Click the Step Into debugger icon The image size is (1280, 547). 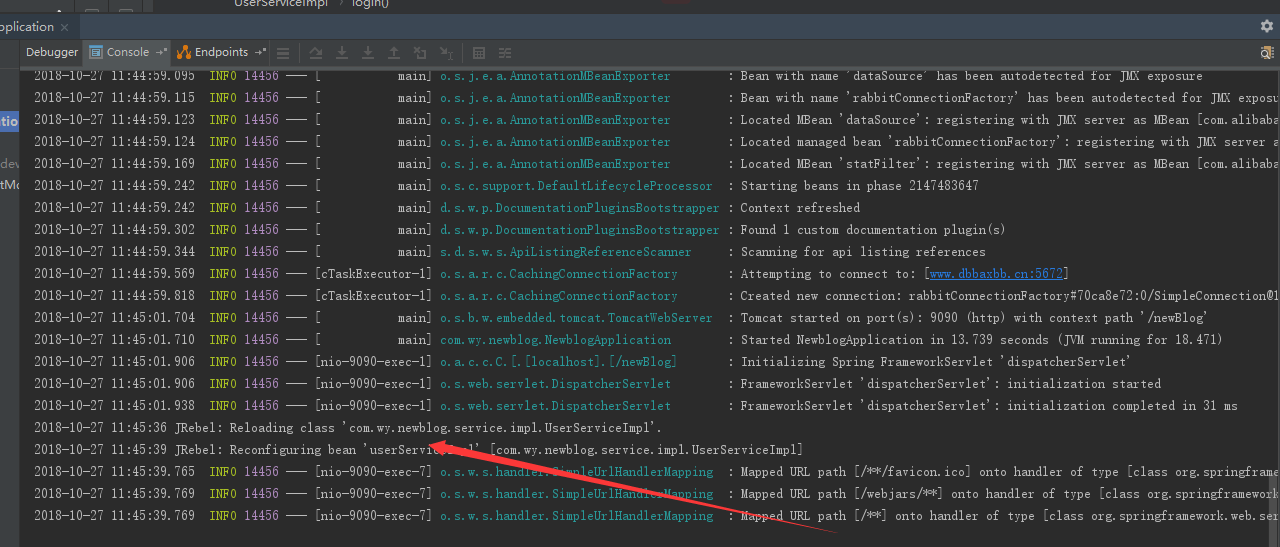click(342, 52)
